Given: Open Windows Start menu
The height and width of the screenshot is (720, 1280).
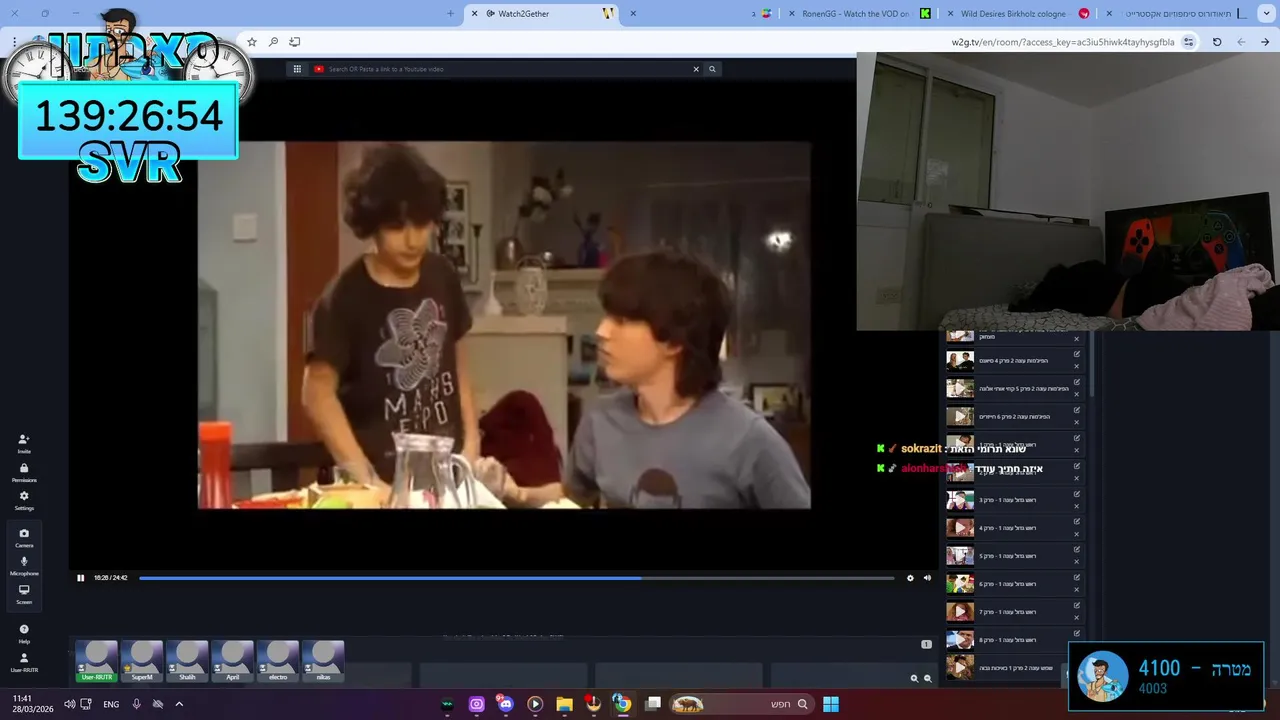Looking at the screenshot, I should coord(831,704).
